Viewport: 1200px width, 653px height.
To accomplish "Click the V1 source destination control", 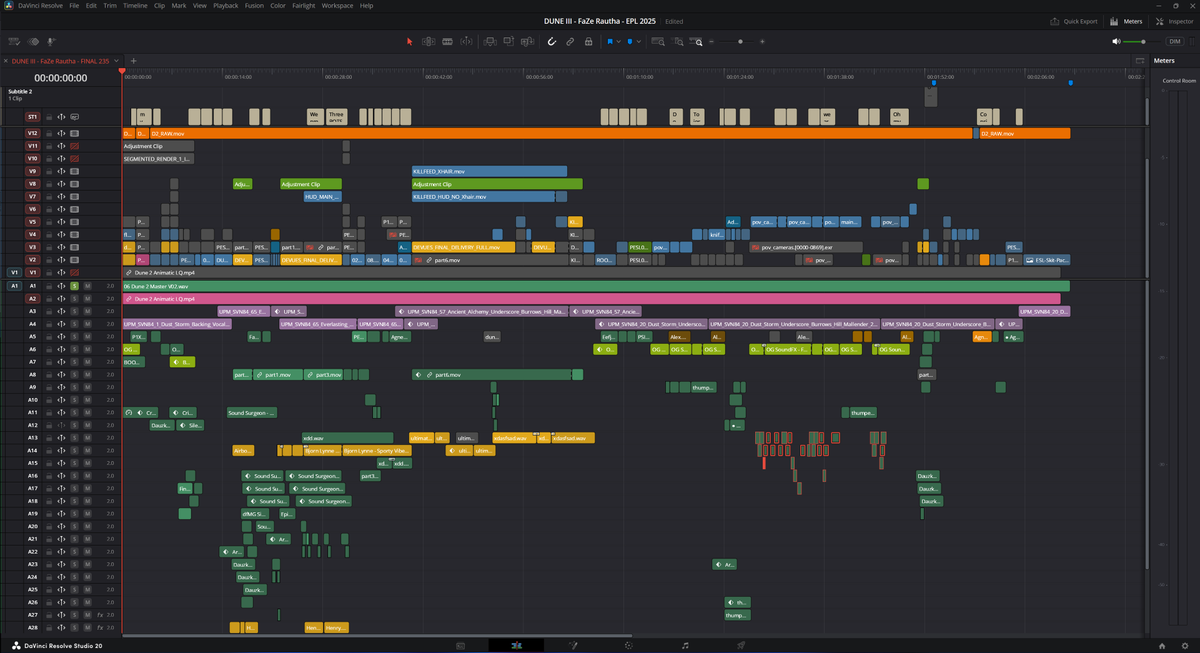I will 14,272.
